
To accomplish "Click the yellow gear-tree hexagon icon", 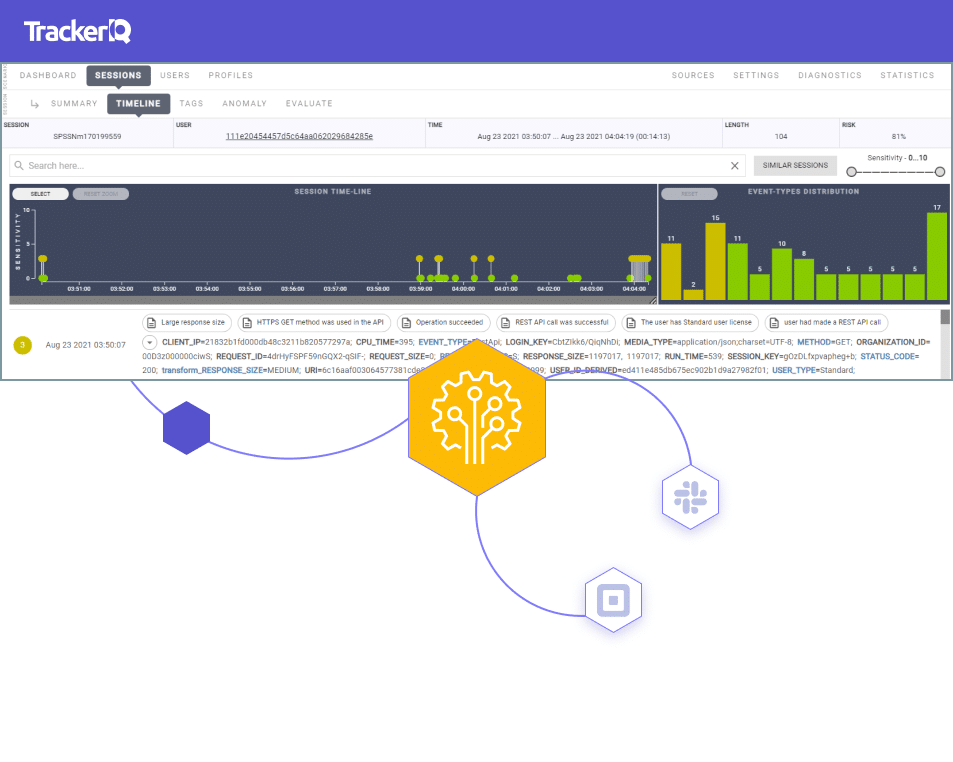I will point(476,417).
